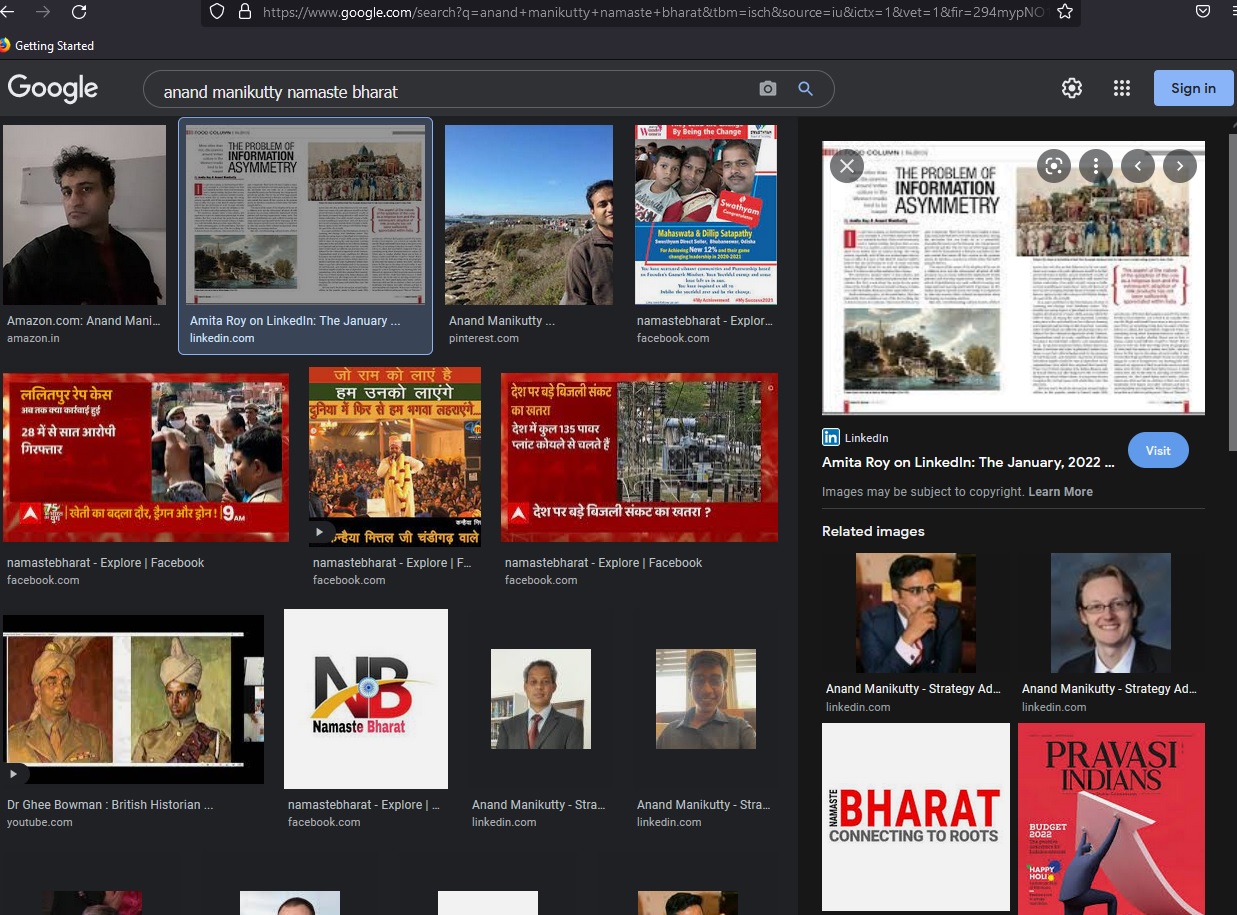Open Kanhaiya Mittal Chandigarh video thumbnail
Screen dimensions: 1237x915
(x=395, y=457)
